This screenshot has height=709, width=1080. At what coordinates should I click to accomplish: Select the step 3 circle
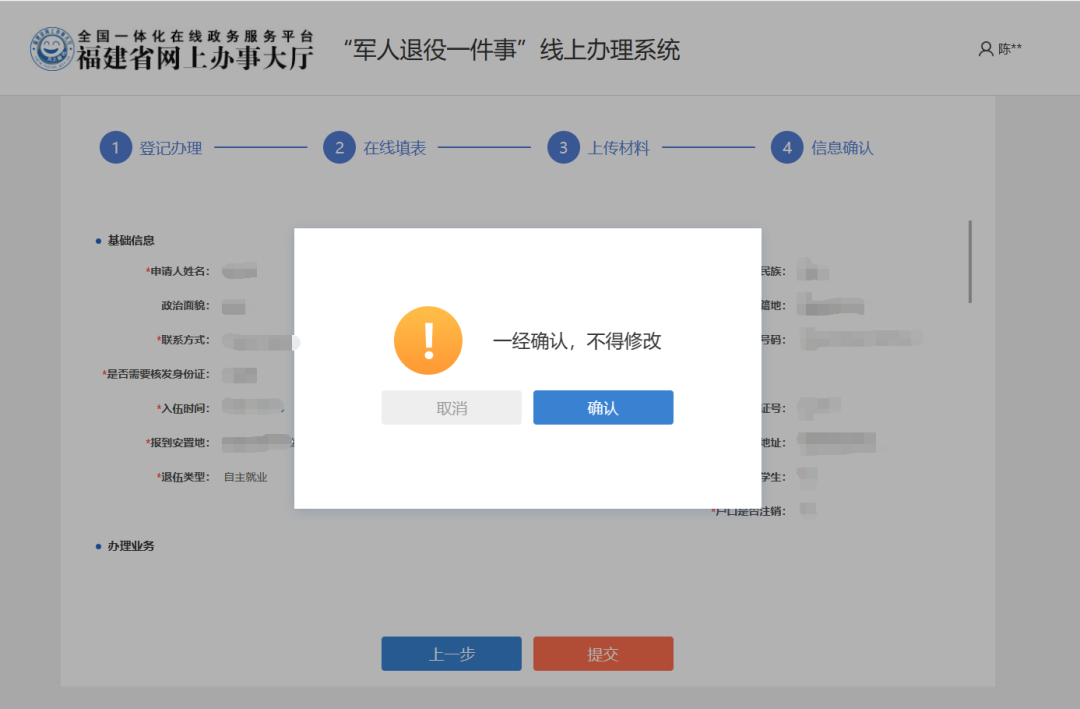564,148
